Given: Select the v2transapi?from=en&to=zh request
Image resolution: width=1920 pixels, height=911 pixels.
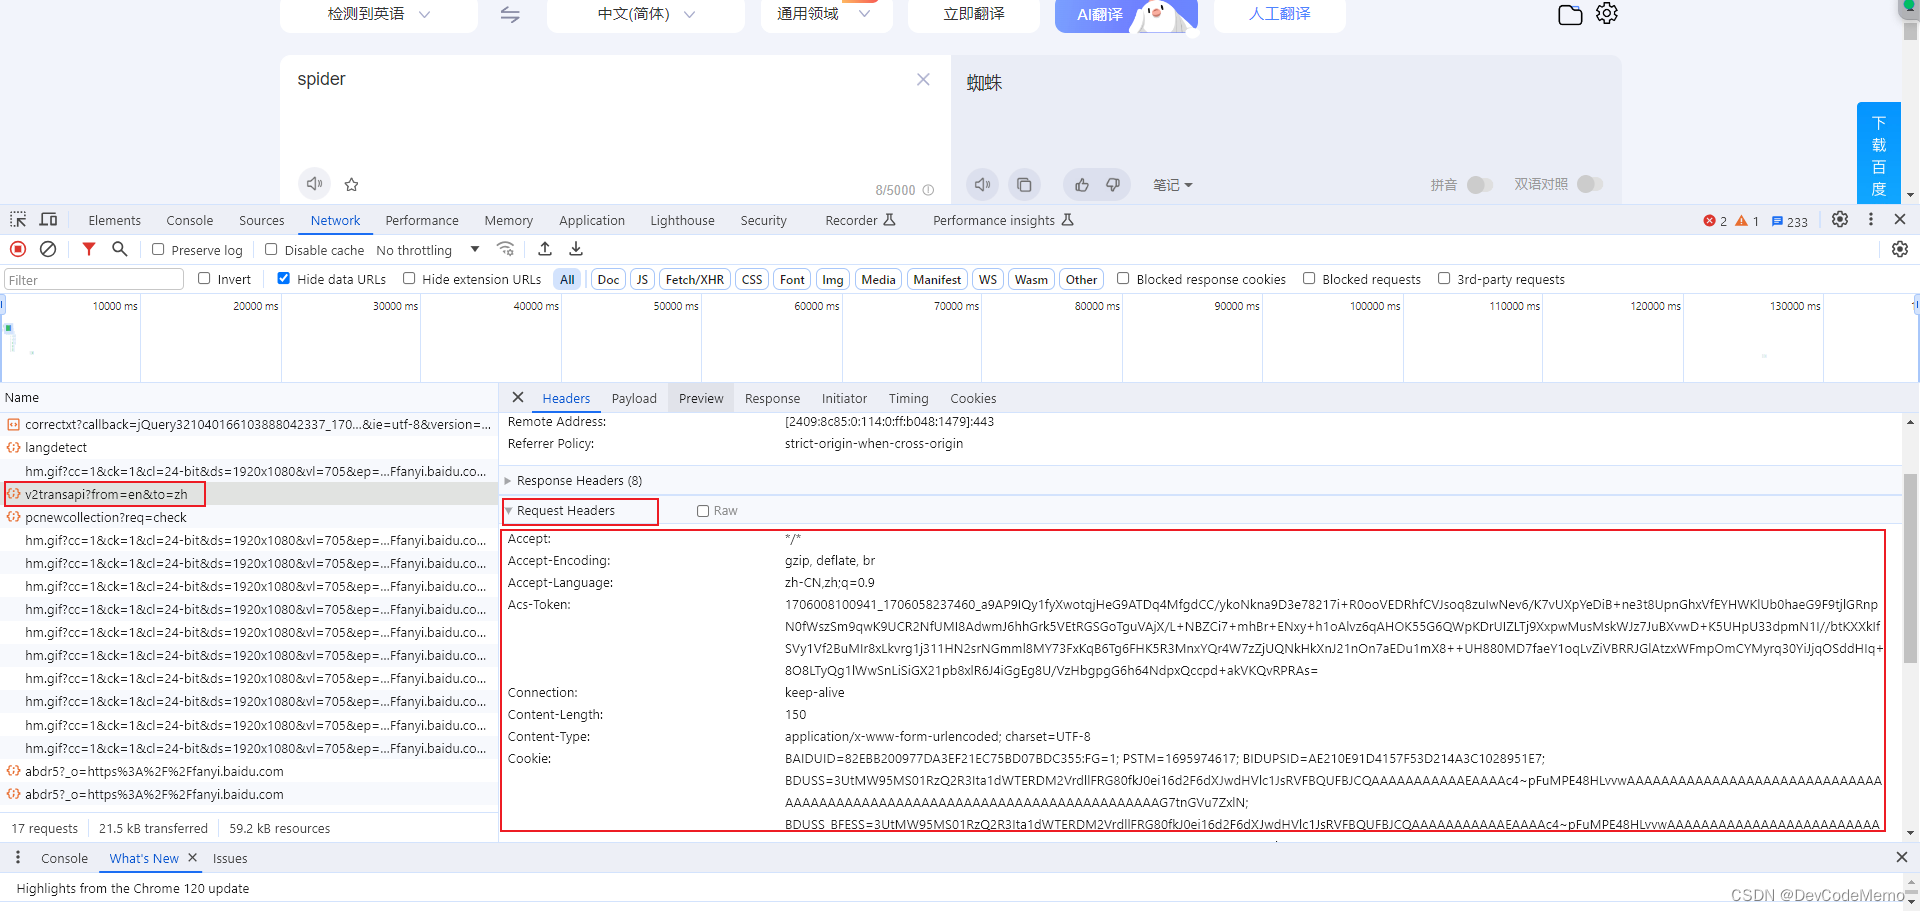Looking at the screenshot, I should (250, 494).
